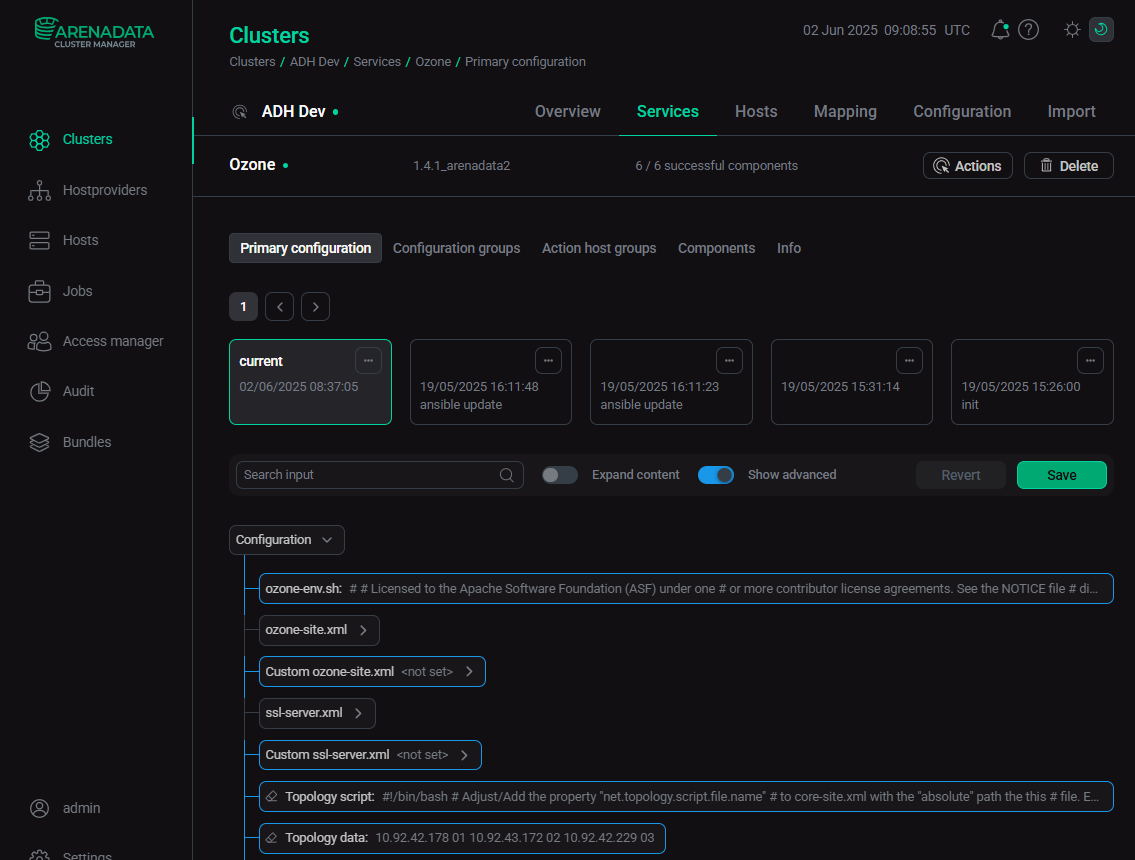Open the menu on the 16:11:23 ansible update card
This screenshot has height=860, width=1135.
(x=729, y=361)
